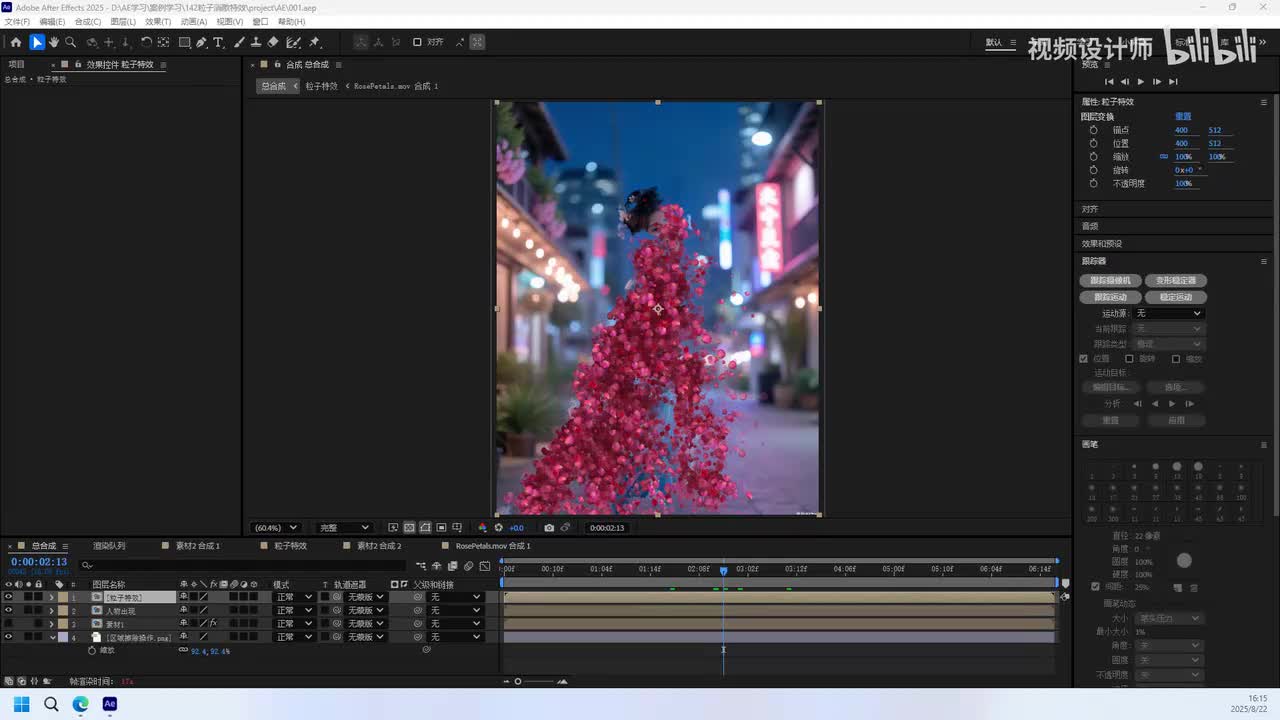
Task: Switch to the 素材2 合成1 timeline tab
Action: tap(198, 546)
